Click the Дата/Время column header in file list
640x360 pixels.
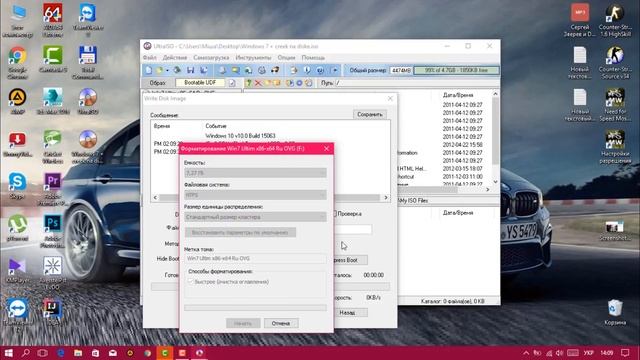point(458,95)
